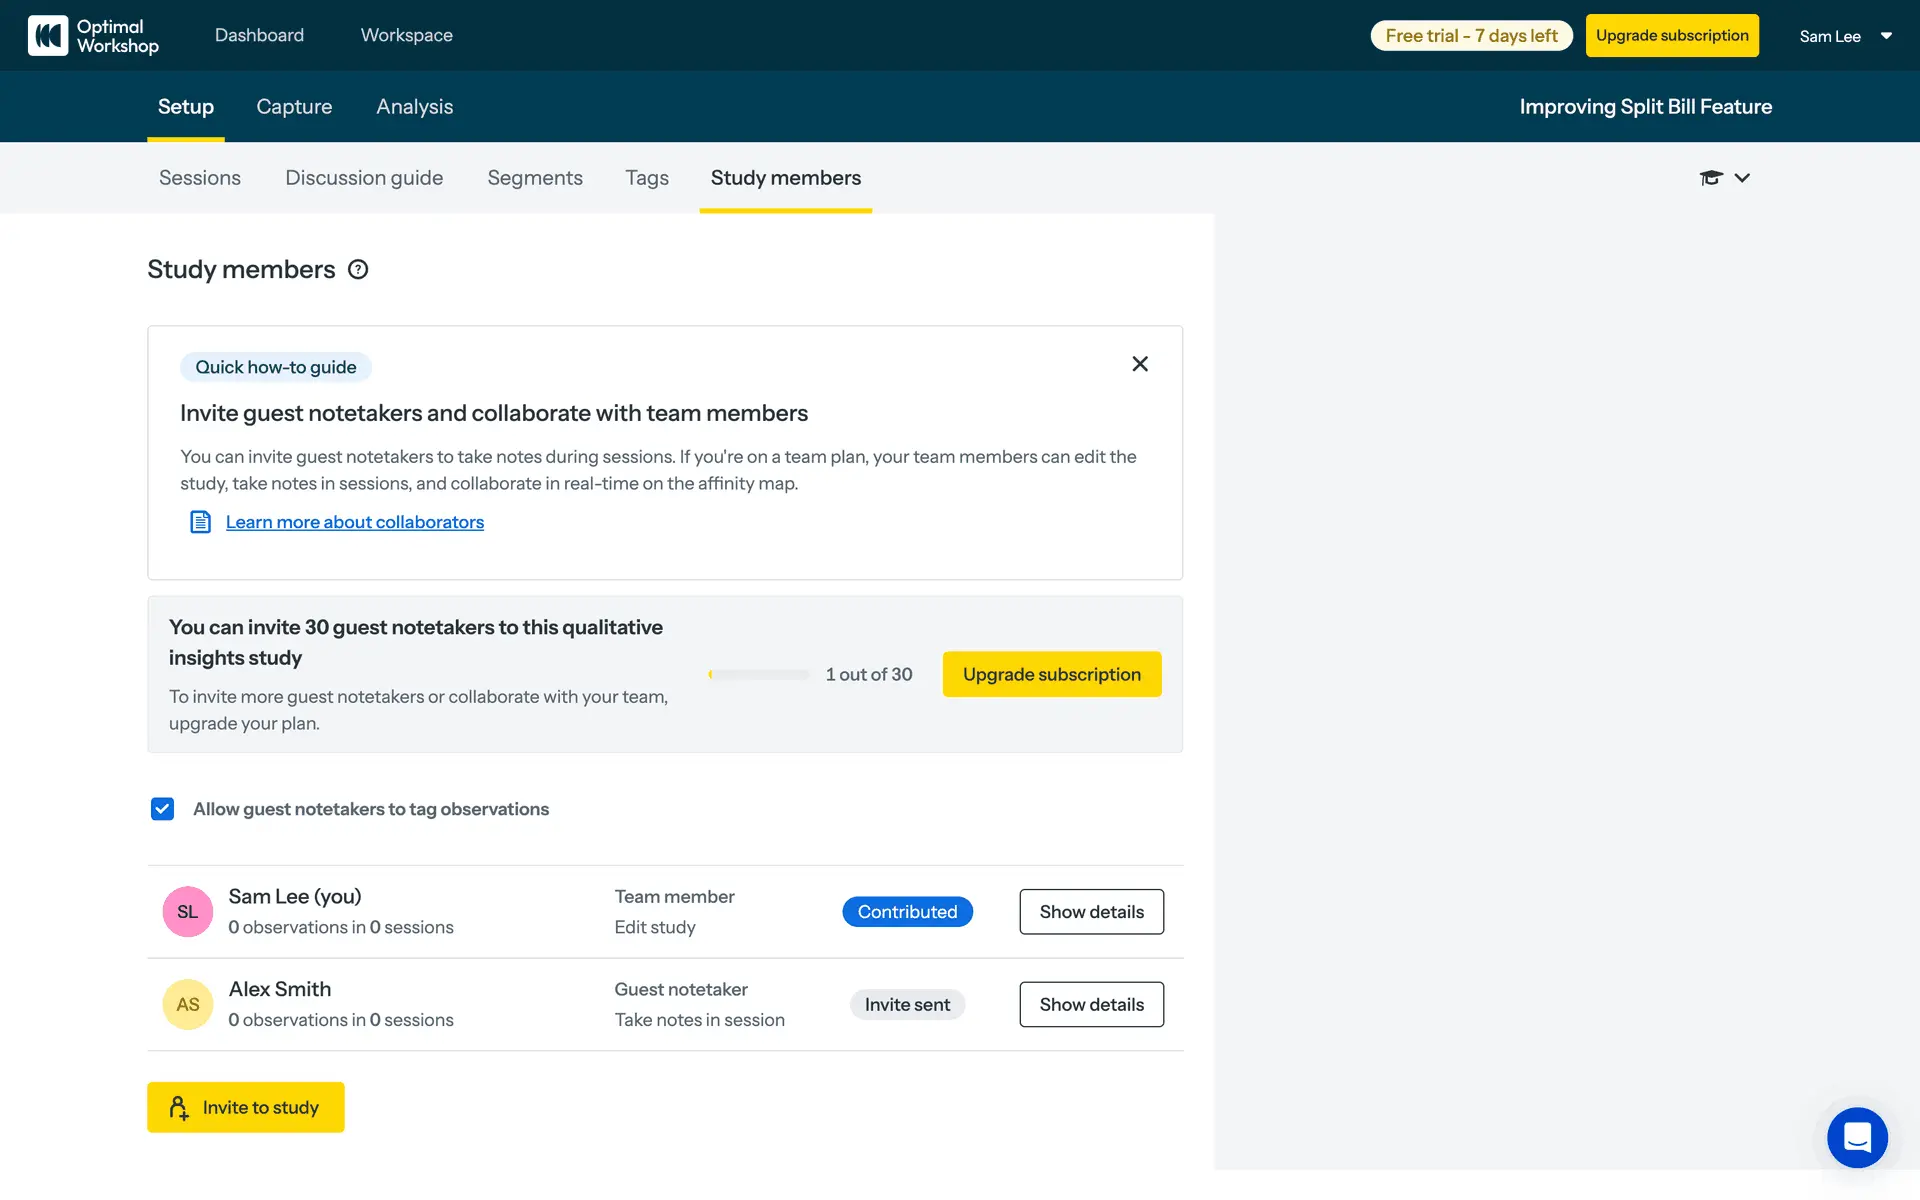The height and width of the screenshot is (1200, 1920).
Task: Click Alex Smith's AS avatar
Action: tap(188, 1004)
